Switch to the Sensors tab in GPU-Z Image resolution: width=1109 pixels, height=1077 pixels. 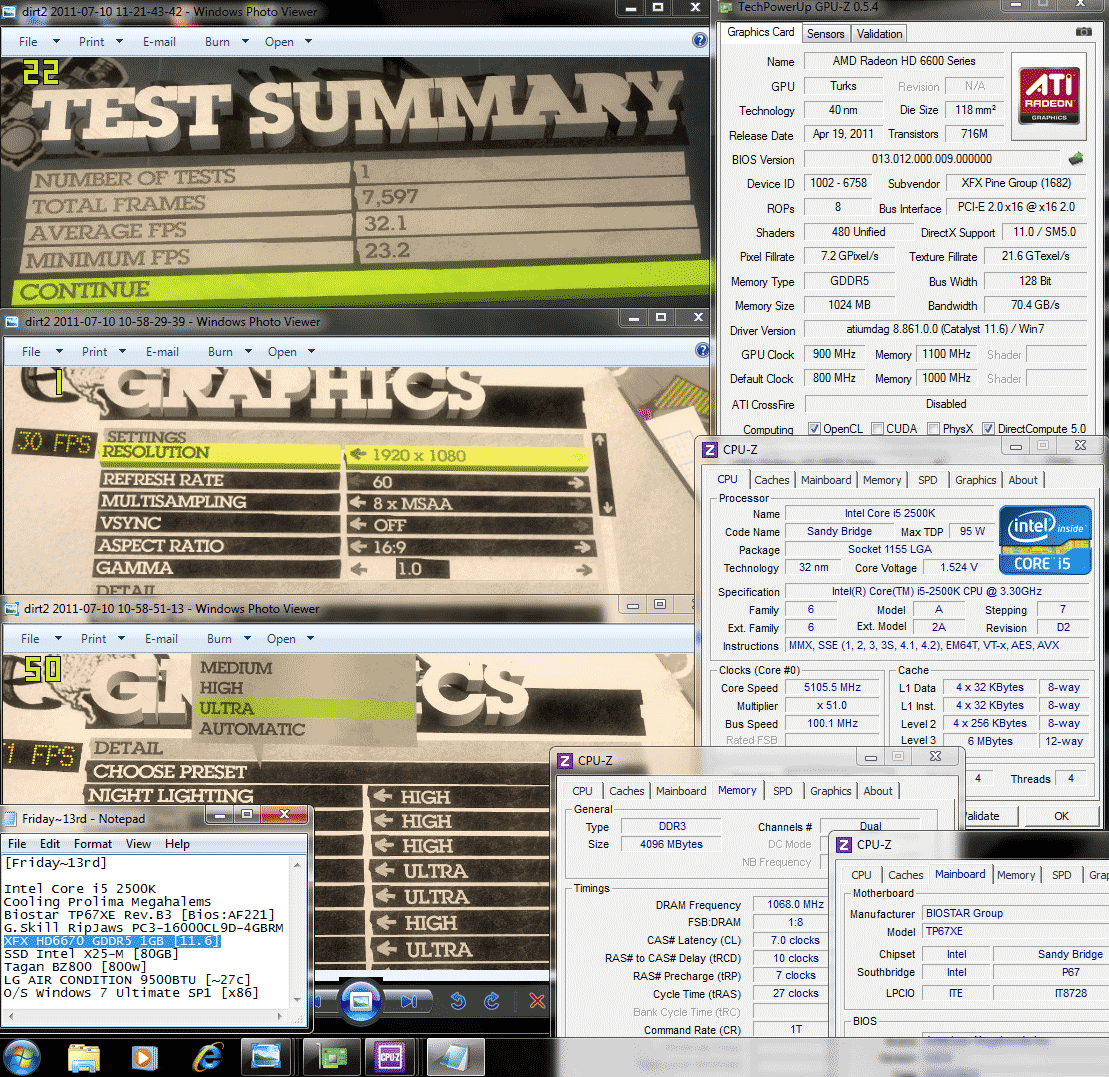click(x=825, y=33)
